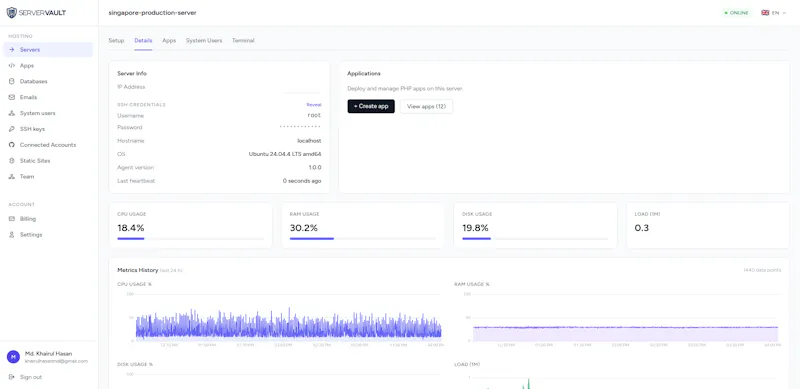Reveal the SSH credentials
Image resolution: width=800 pixels, height=389 pixels.
[x=314, y=105]
